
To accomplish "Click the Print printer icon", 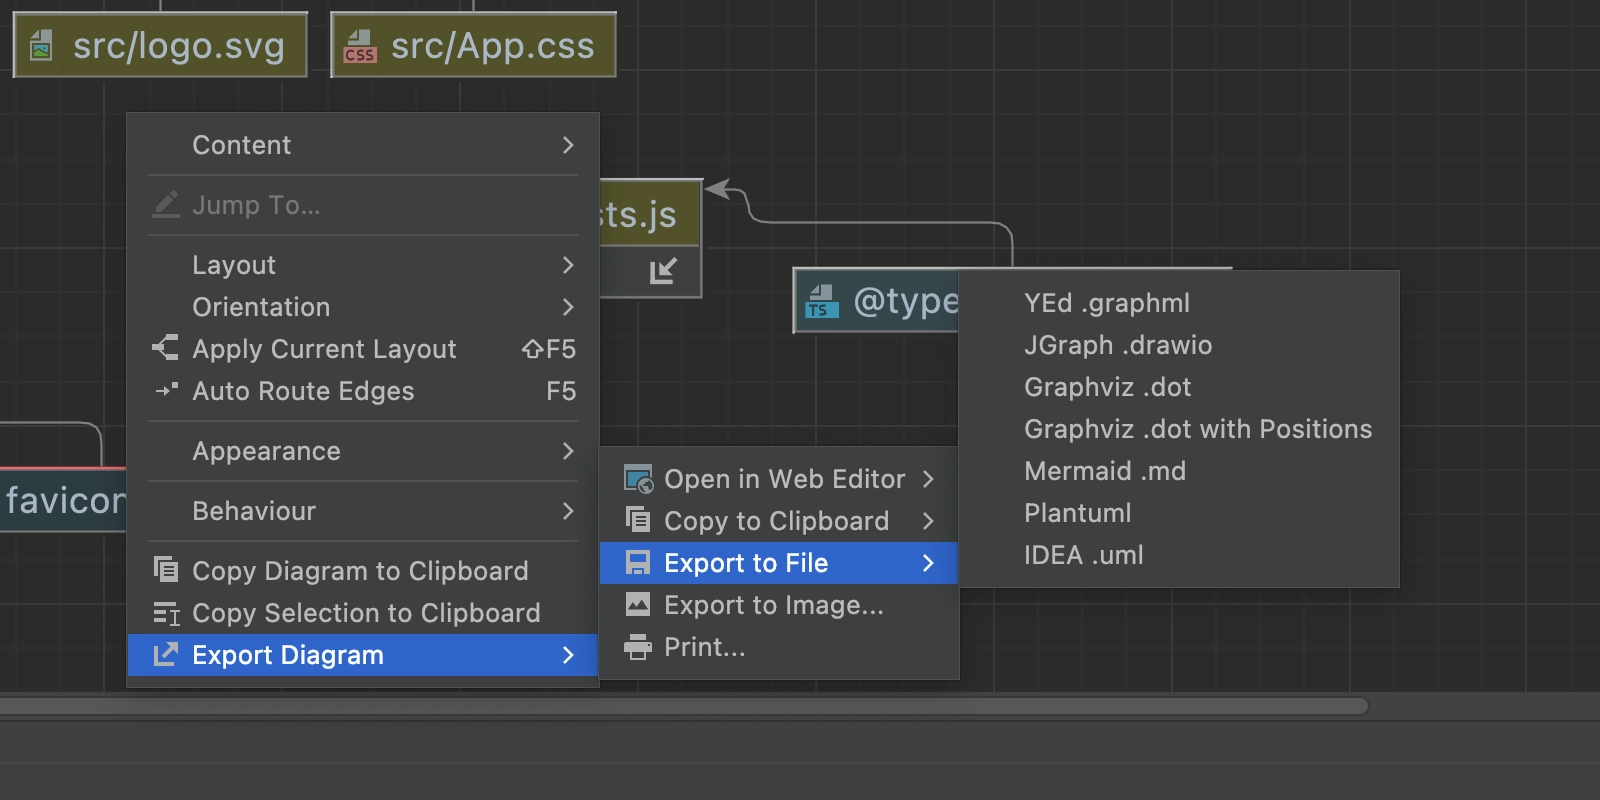I will (637, 647).
